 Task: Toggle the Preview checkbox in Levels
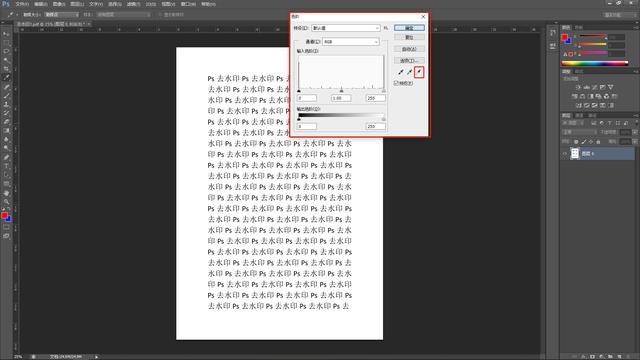(396, 83)
